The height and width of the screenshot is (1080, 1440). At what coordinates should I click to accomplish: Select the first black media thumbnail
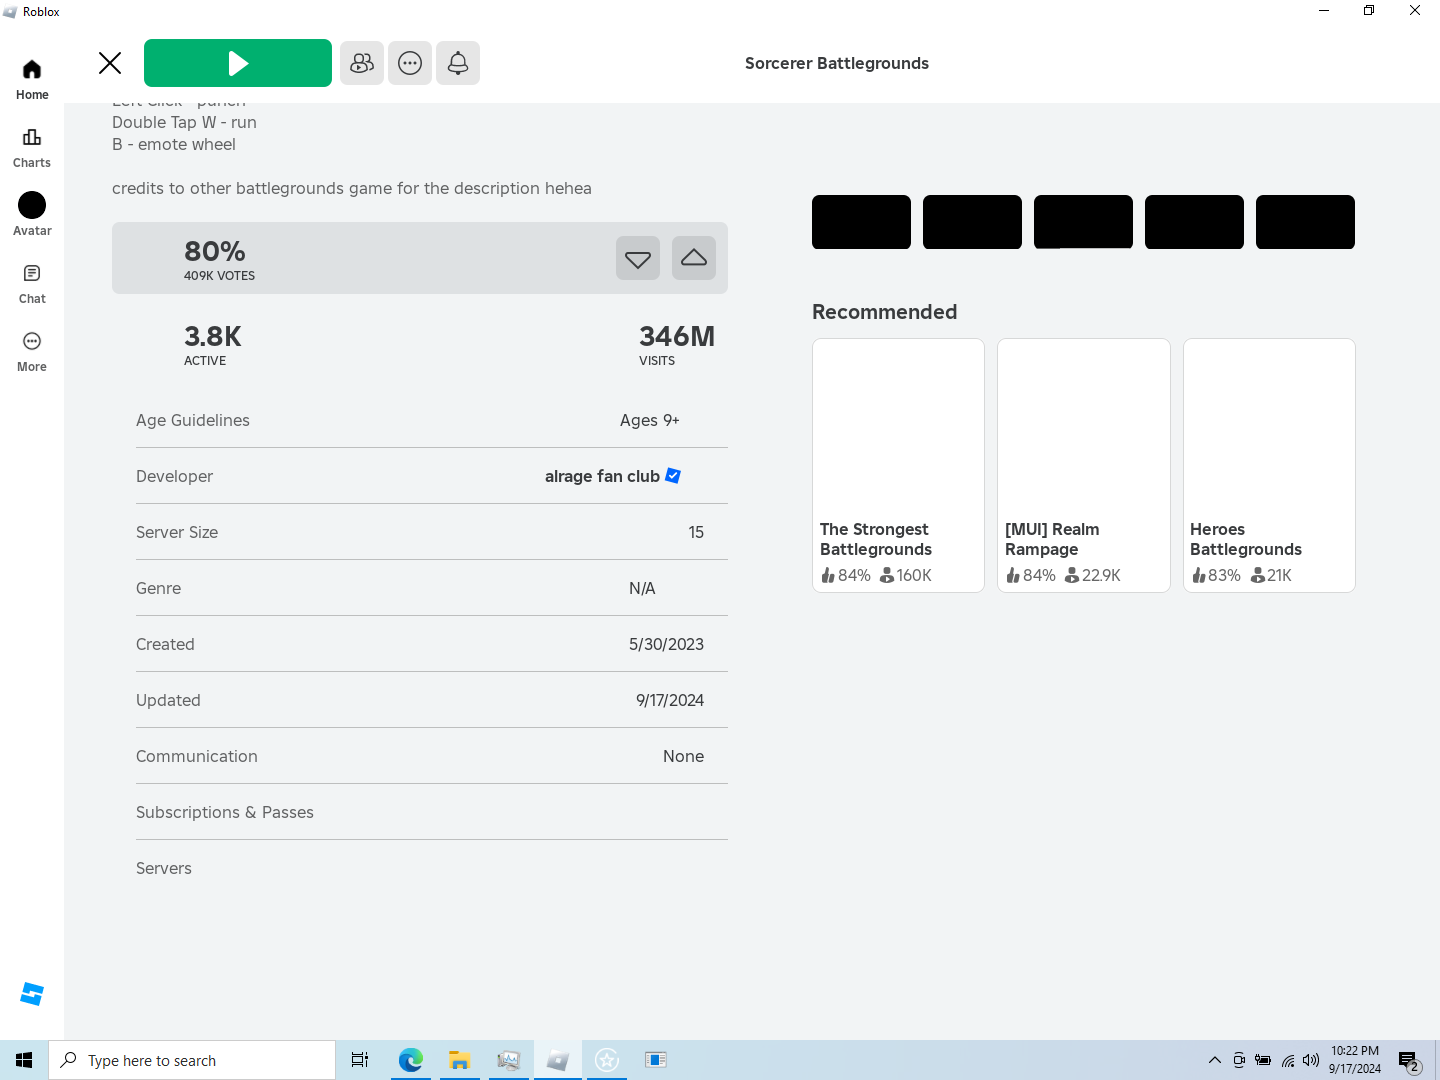(x=861, y=222)
